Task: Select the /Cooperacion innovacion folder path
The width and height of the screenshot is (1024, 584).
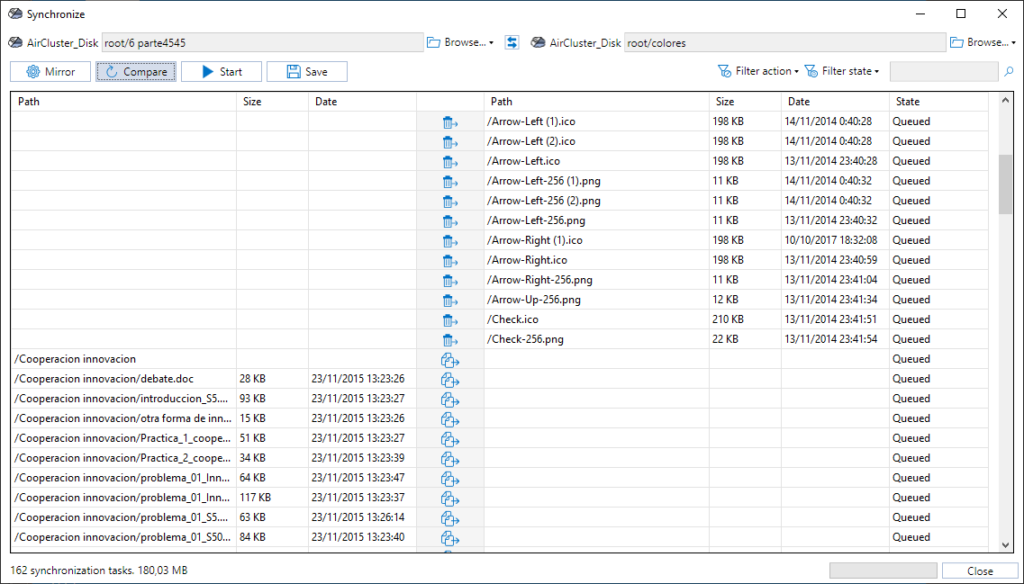Action: click(x=75, y=359)
